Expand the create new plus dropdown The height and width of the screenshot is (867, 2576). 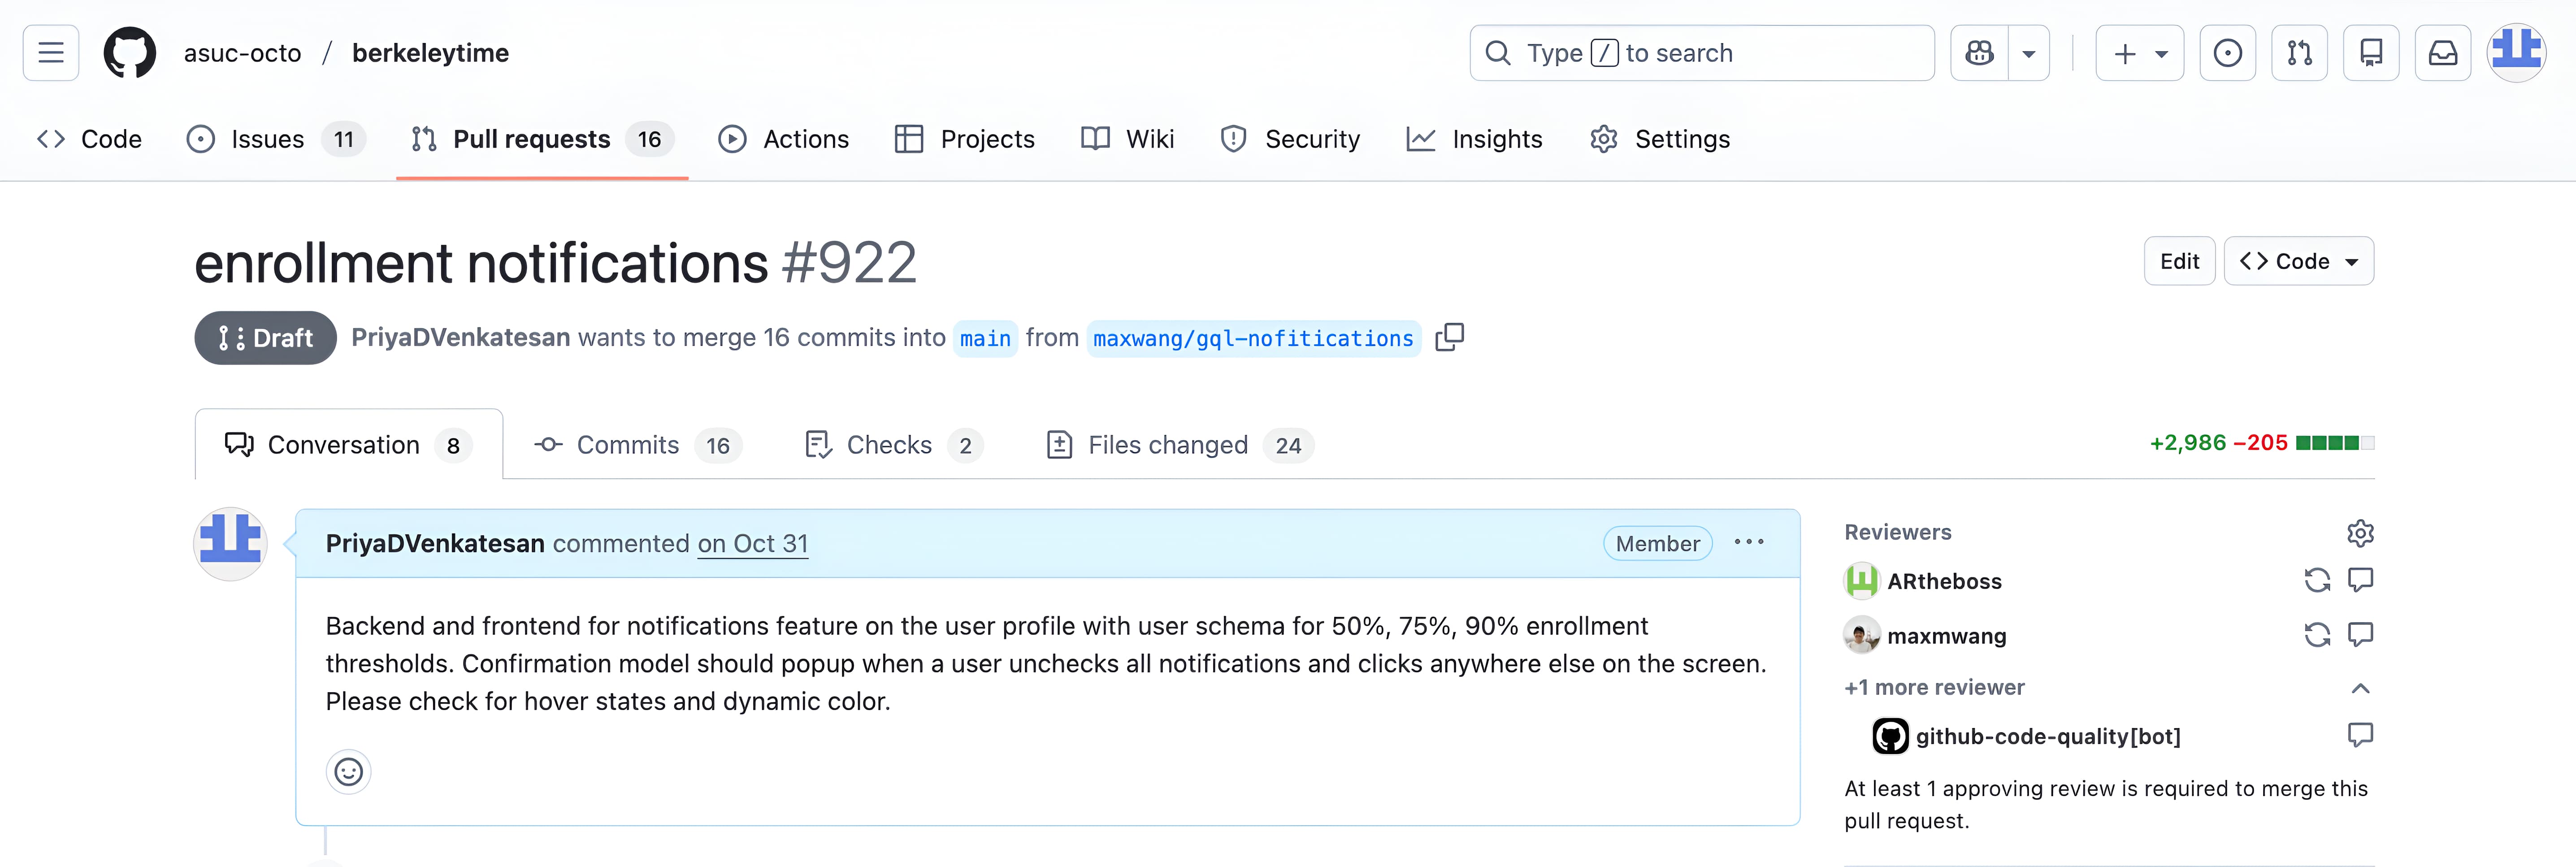pyautogui.click(x=2139, y=53)
